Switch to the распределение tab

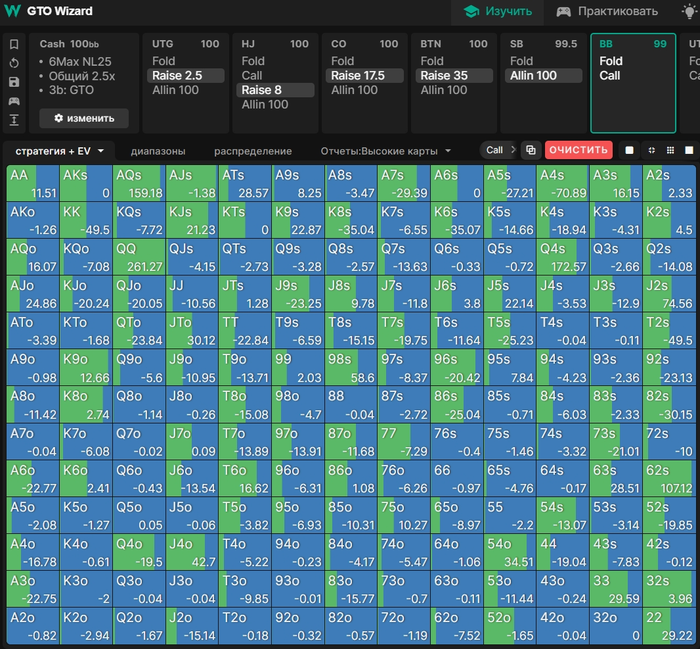click(253, 151)
